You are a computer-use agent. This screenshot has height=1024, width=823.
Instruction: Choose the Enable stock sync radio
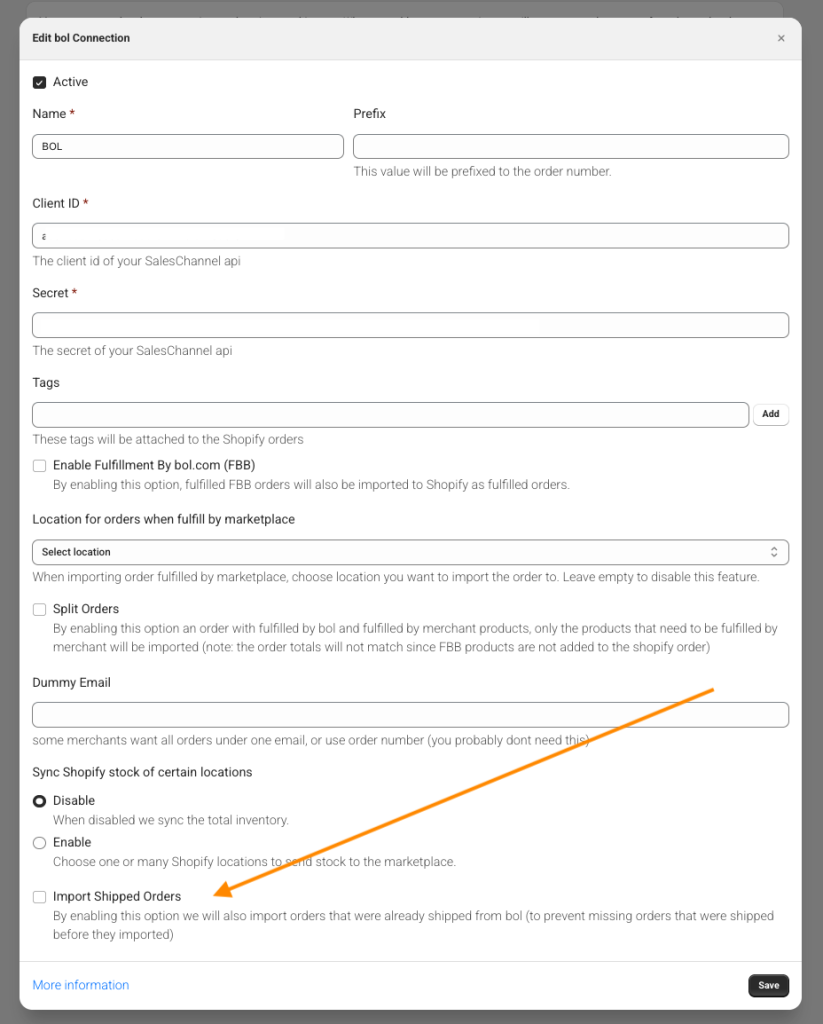pos(40,843)
